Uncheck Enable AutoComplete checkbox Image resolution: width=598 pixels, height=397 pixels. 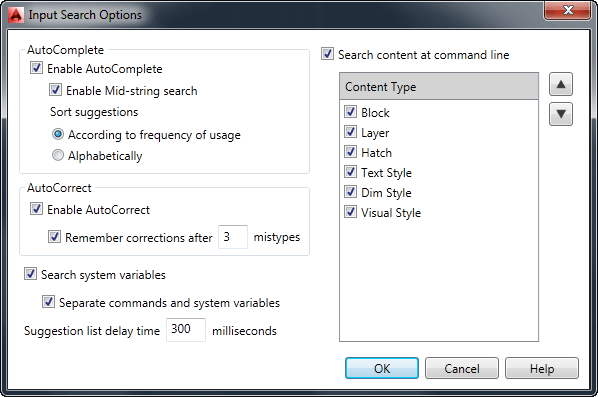coord(36,68)
